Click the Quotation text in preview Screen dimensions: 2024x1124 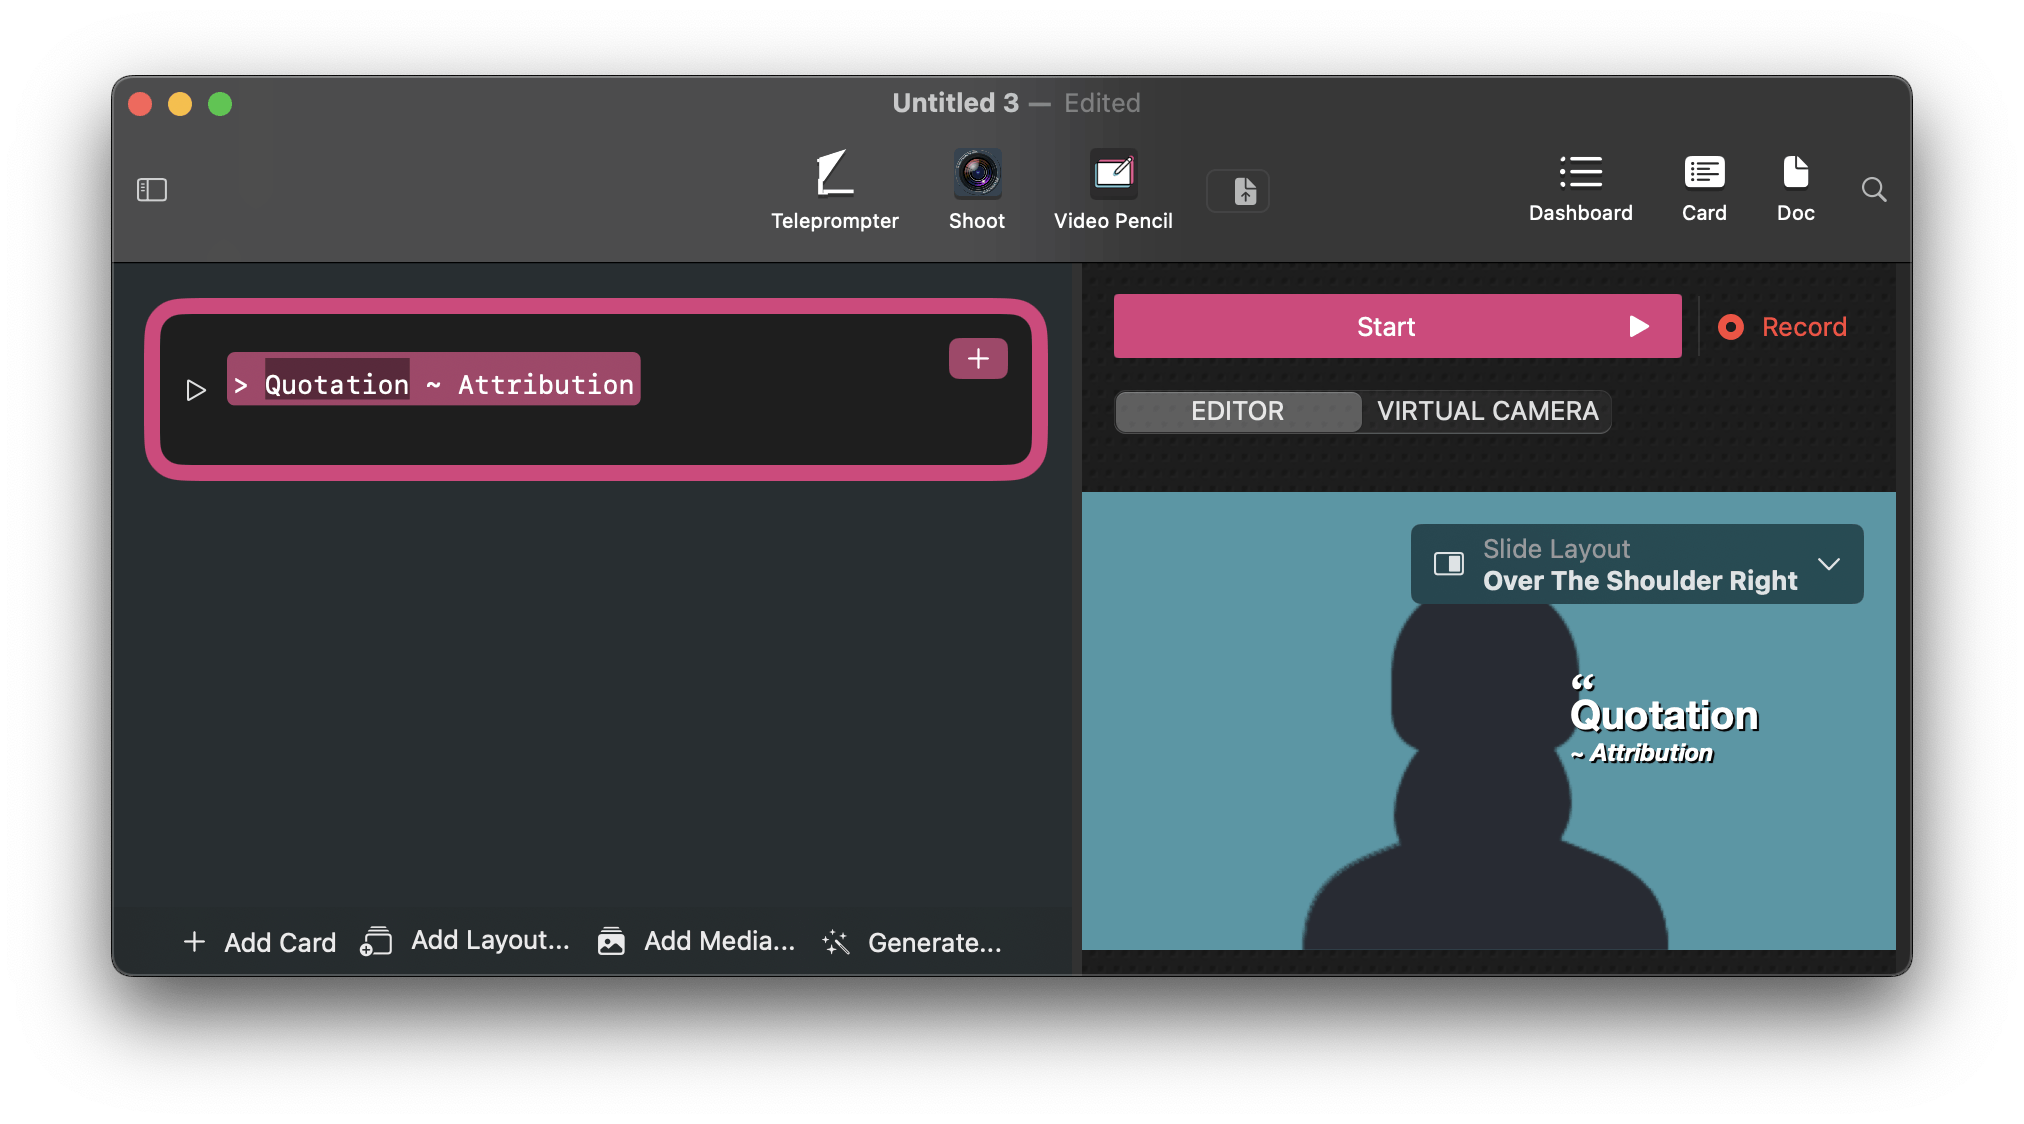[x=1664, y=715]
